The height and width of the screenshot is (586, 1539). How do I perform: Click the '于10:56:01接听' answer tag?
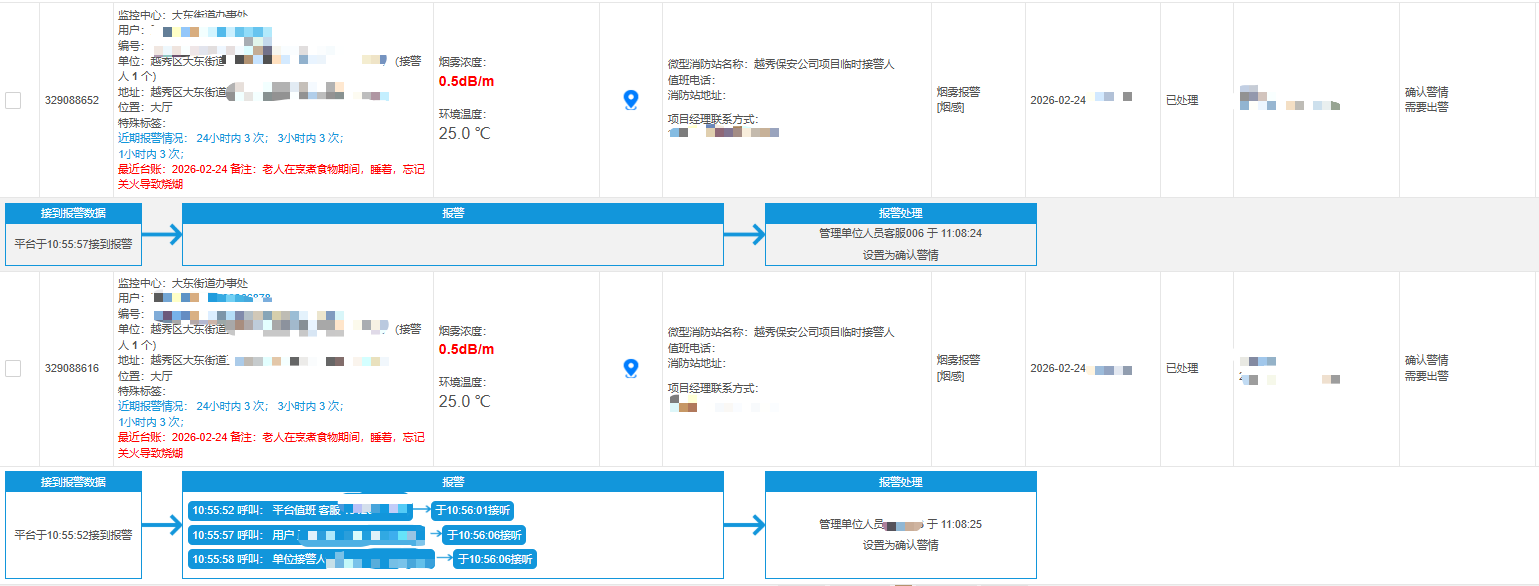pos(473,510)
